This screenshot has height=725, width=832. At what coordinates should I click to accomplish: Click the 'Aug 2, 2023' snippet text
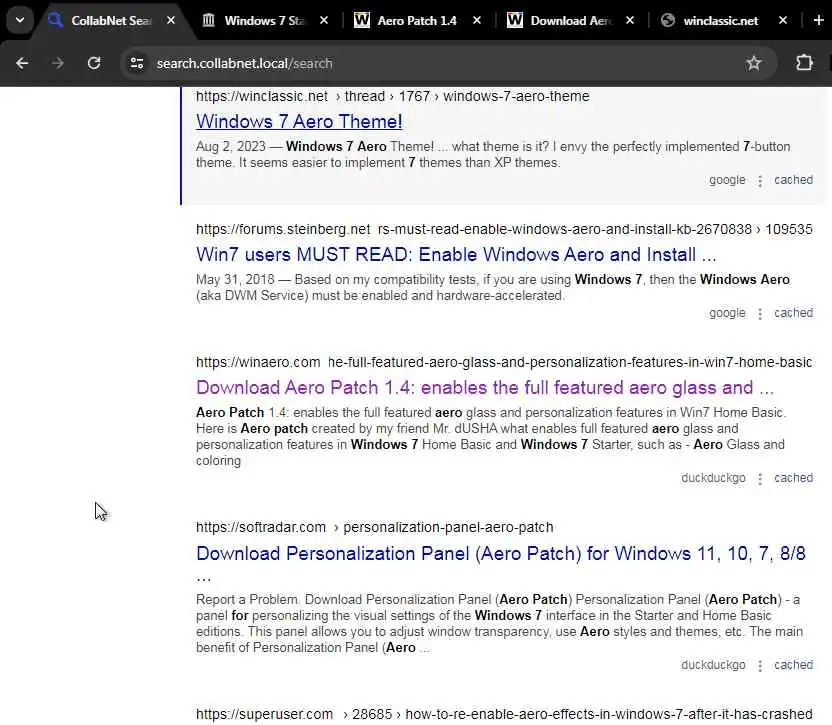coord(231,146)
